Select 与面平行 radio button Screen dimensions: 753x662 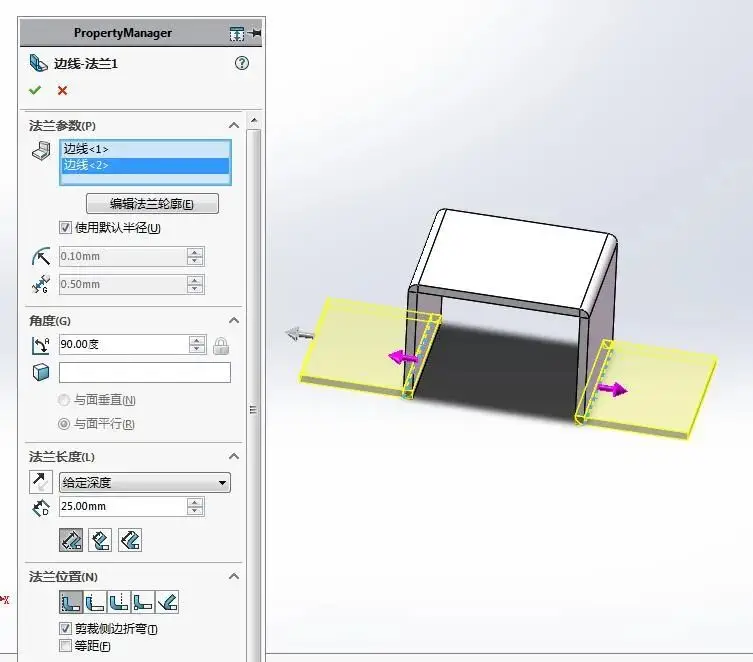pos(63,424)
